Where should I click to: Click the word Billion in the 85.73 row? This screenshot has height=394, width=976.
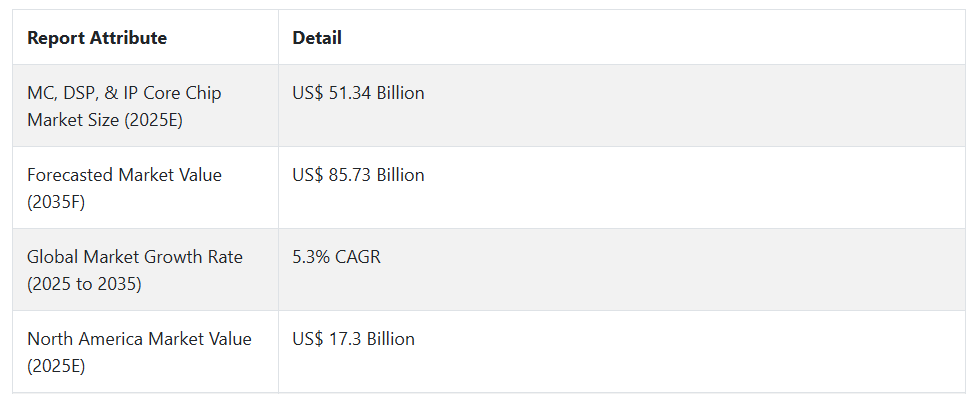click(400, 175)
